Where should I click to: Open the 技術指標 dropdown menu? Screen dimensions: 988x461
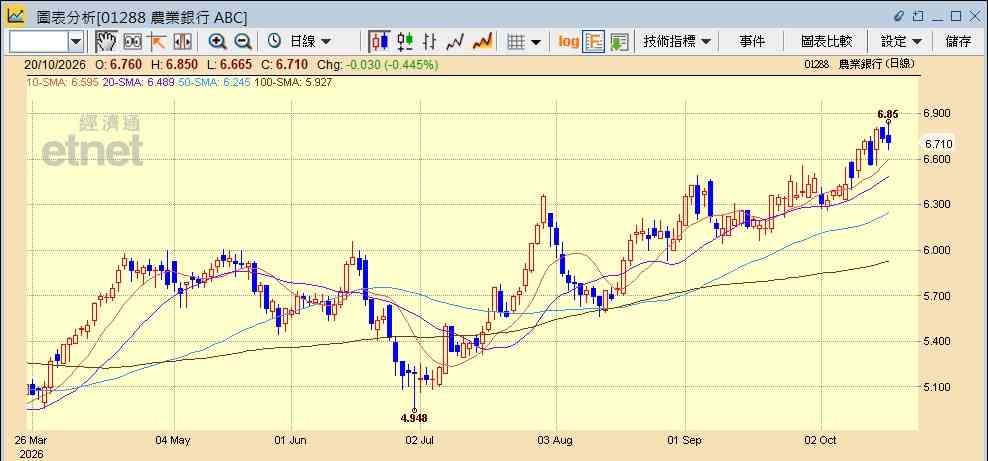pyautogui.click(x=677, y=42)
